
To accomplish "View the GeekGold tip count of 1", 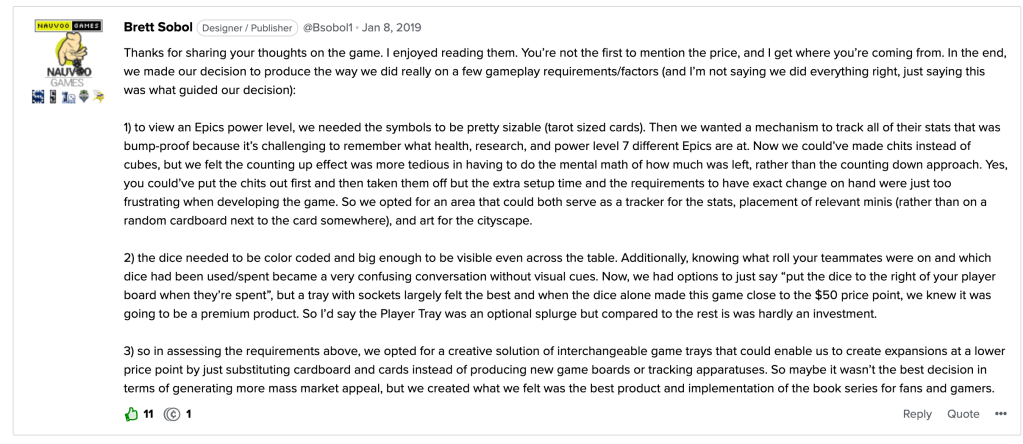I will click(188, 414).
